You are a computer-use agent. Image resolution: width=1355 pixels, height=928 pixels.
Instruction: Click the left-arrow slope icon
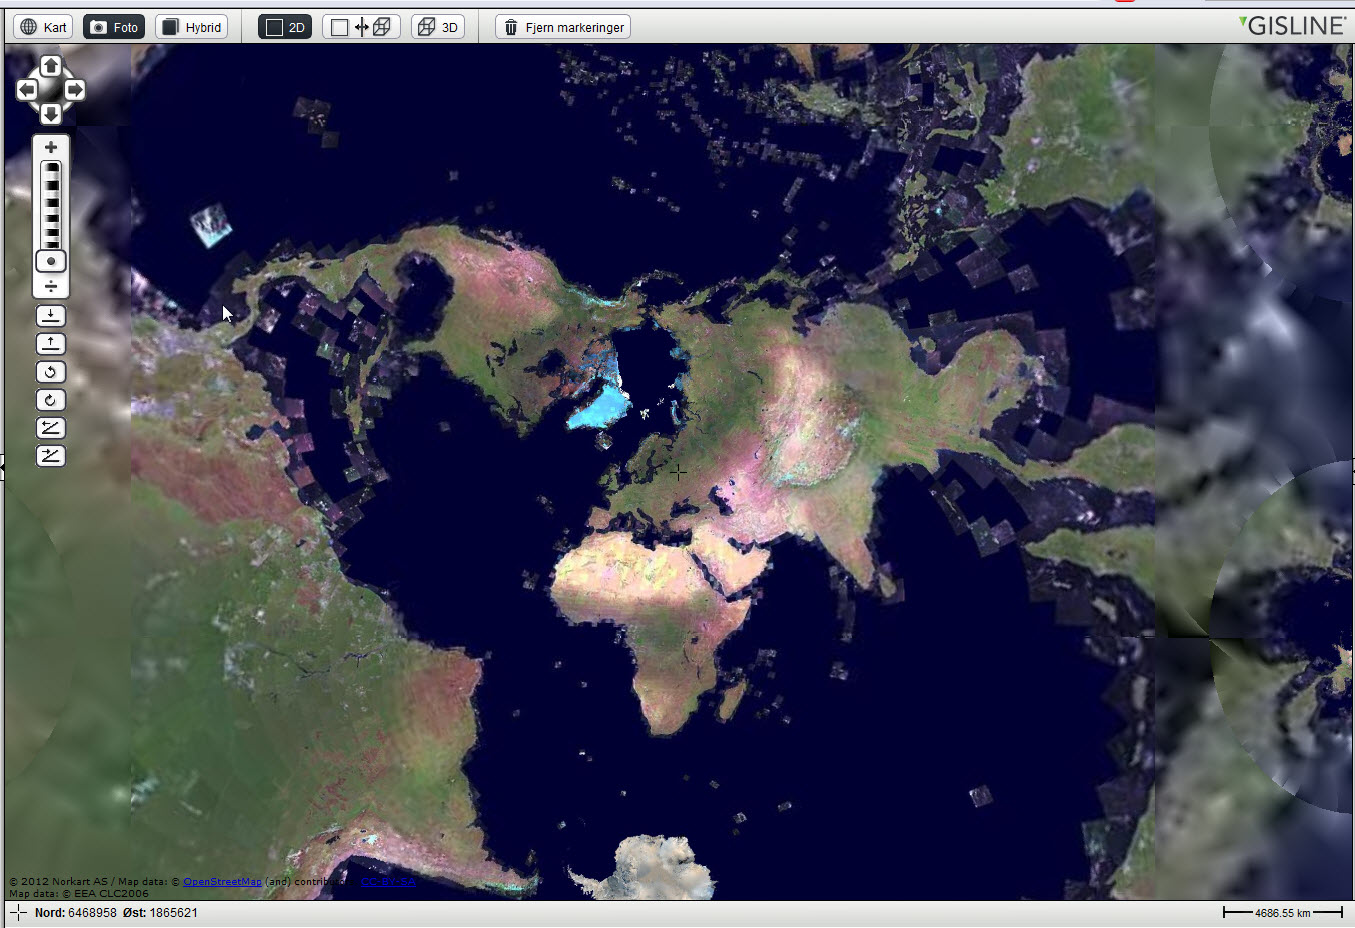pos(51,428)
